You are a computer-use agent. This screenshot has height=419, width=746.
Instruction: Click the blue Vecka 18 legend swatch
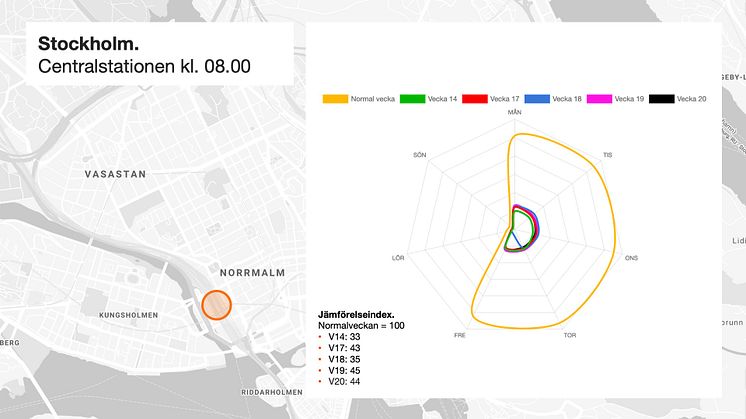pos(537,99)
